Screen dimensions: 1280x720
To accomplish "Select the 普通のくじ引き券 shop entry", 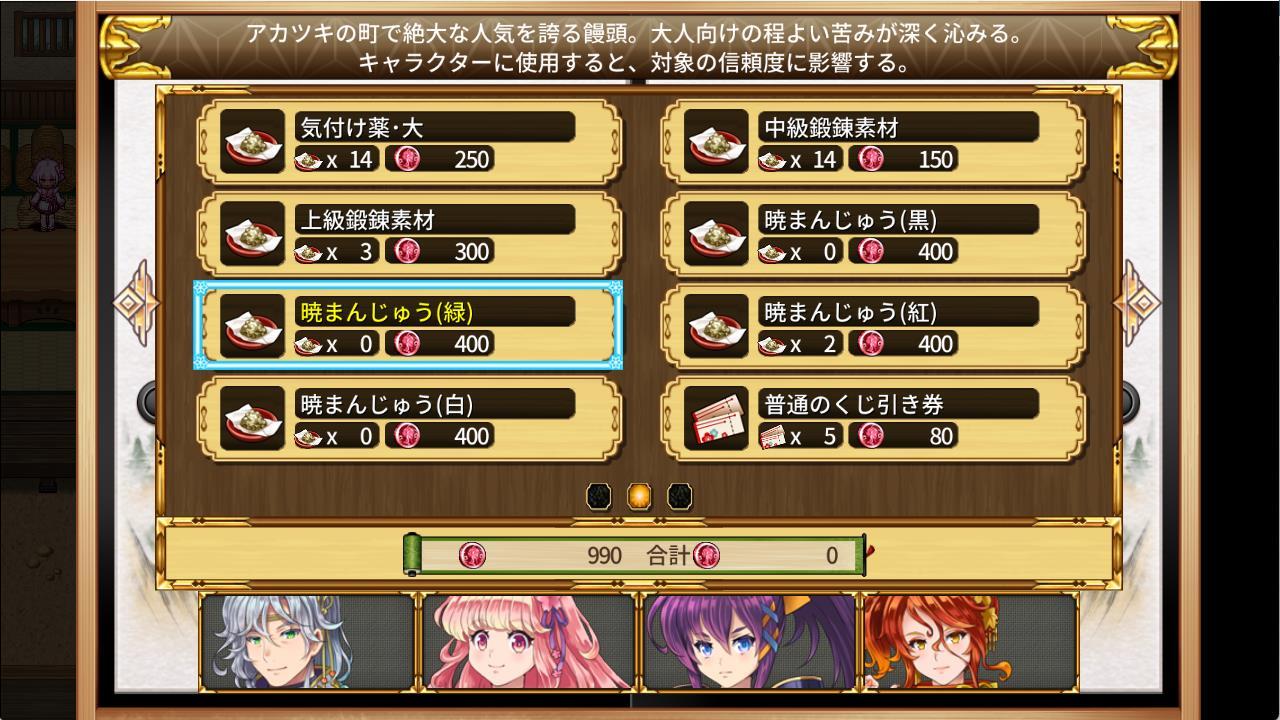I will (x=874, y=417).
